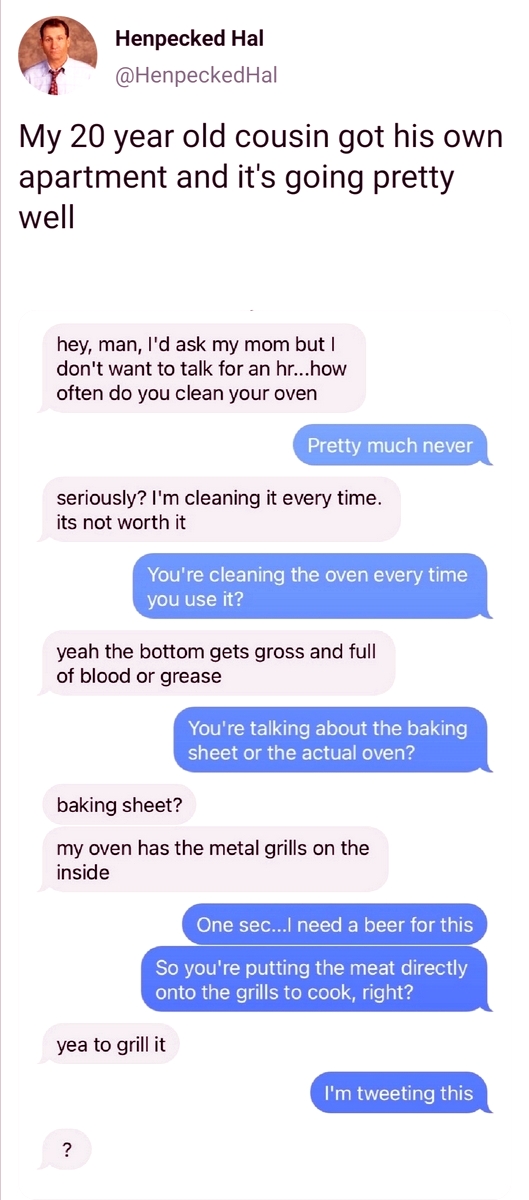The width and height of the screenshot is (529, 1200).
Task: Click the word 'oven' in the first gray message
Action: [x=295, y=392]
